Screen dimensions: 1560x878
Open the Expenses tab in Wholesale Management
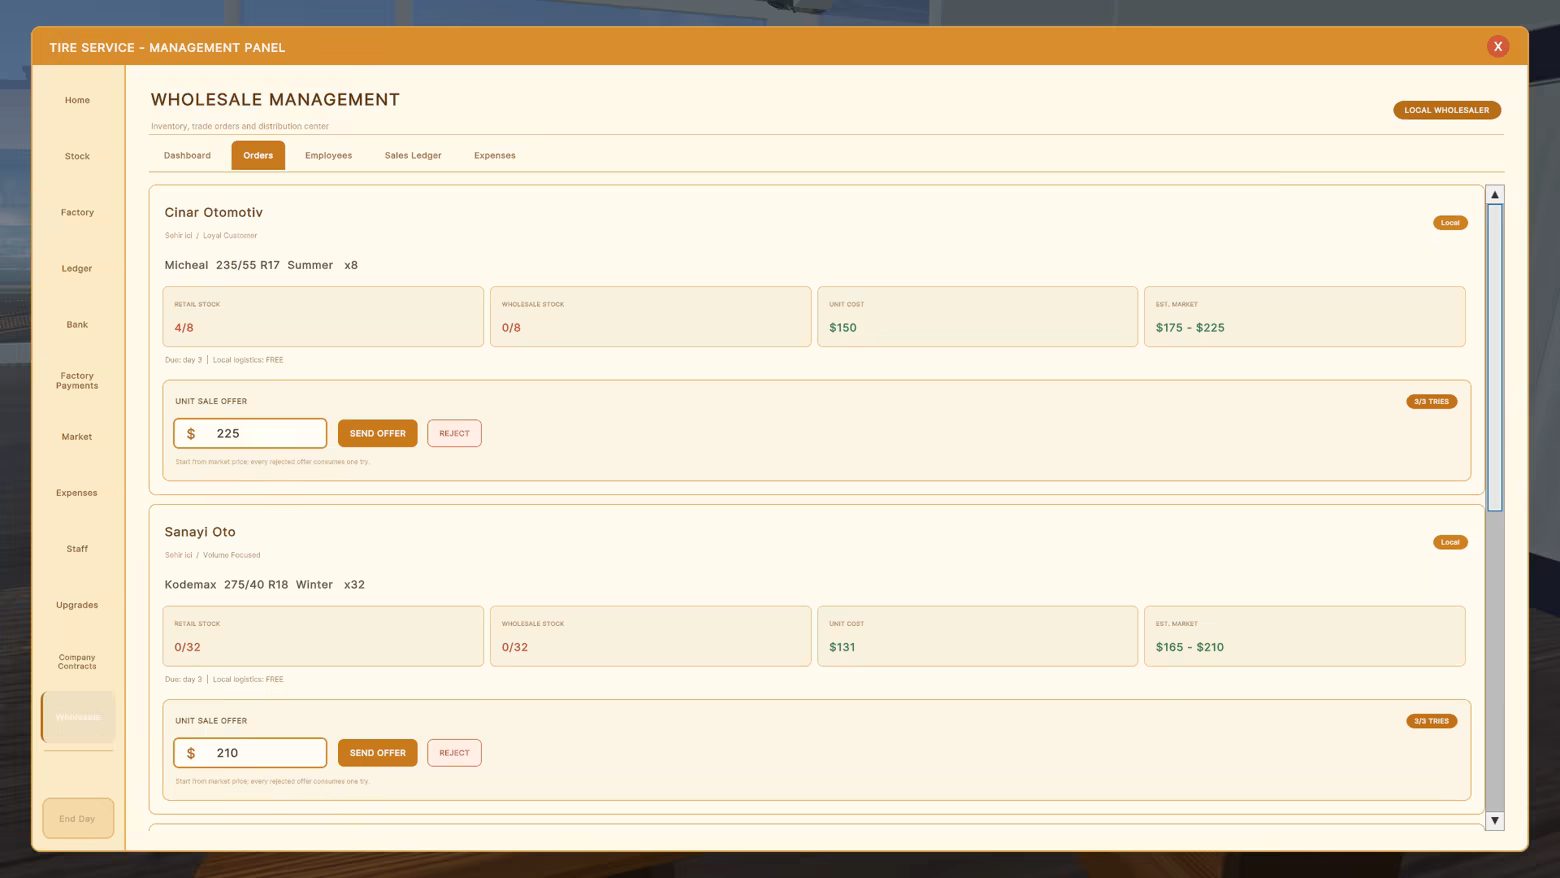495,155
